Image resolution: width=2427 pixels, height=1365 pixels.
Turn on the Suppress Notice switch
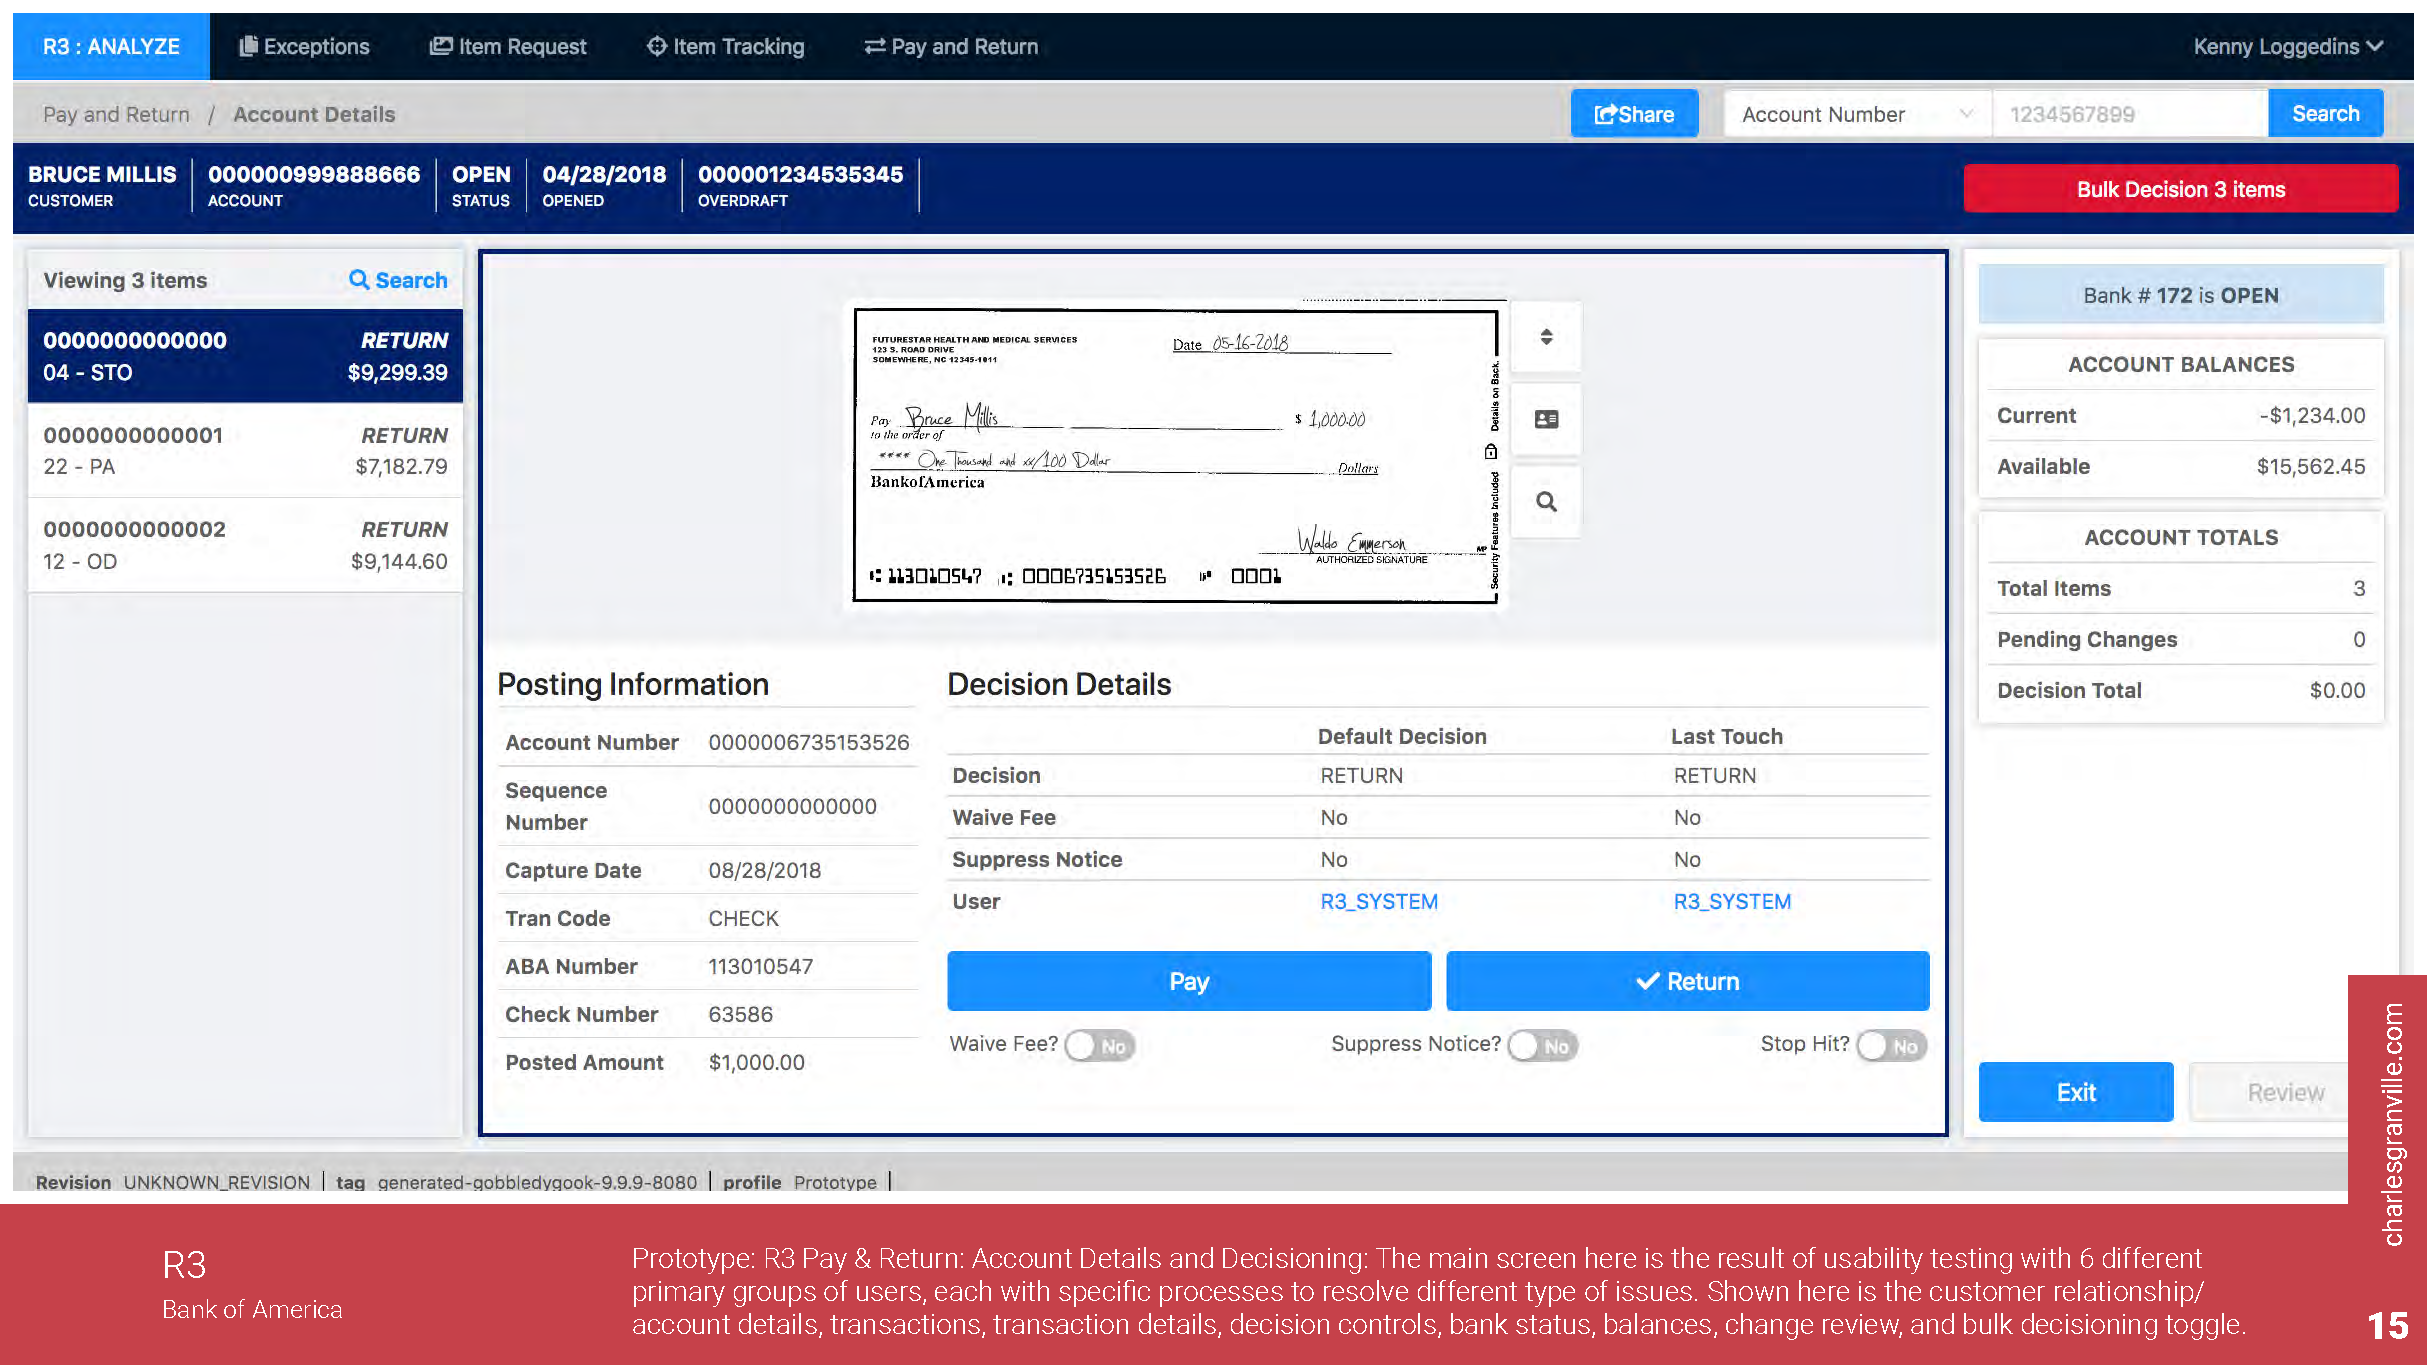(1542, 1045)
